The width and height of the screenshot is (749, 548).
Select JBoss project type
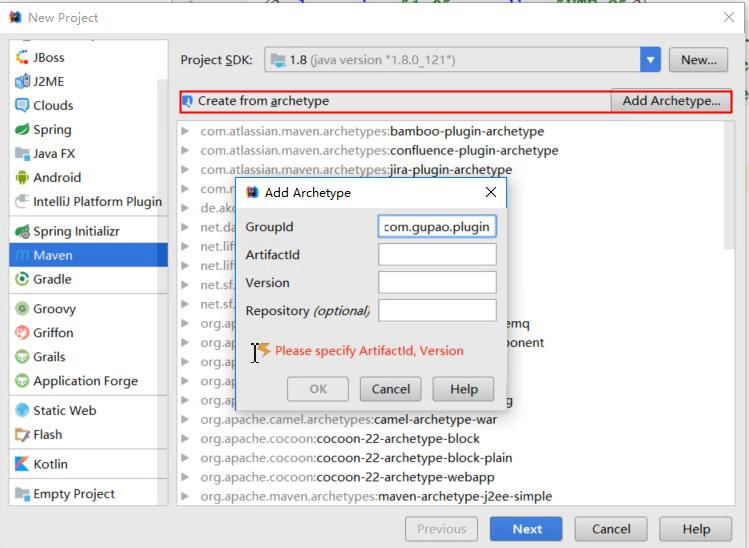[88, 57]
